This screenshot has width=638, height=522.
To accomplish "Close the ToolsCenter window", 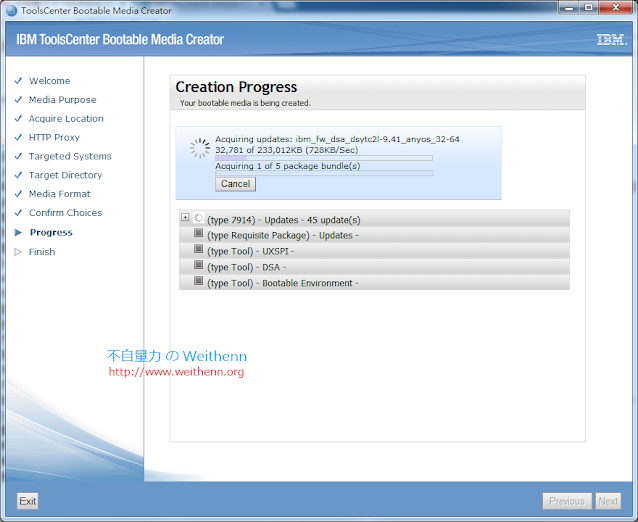I will tap(616, 7).
